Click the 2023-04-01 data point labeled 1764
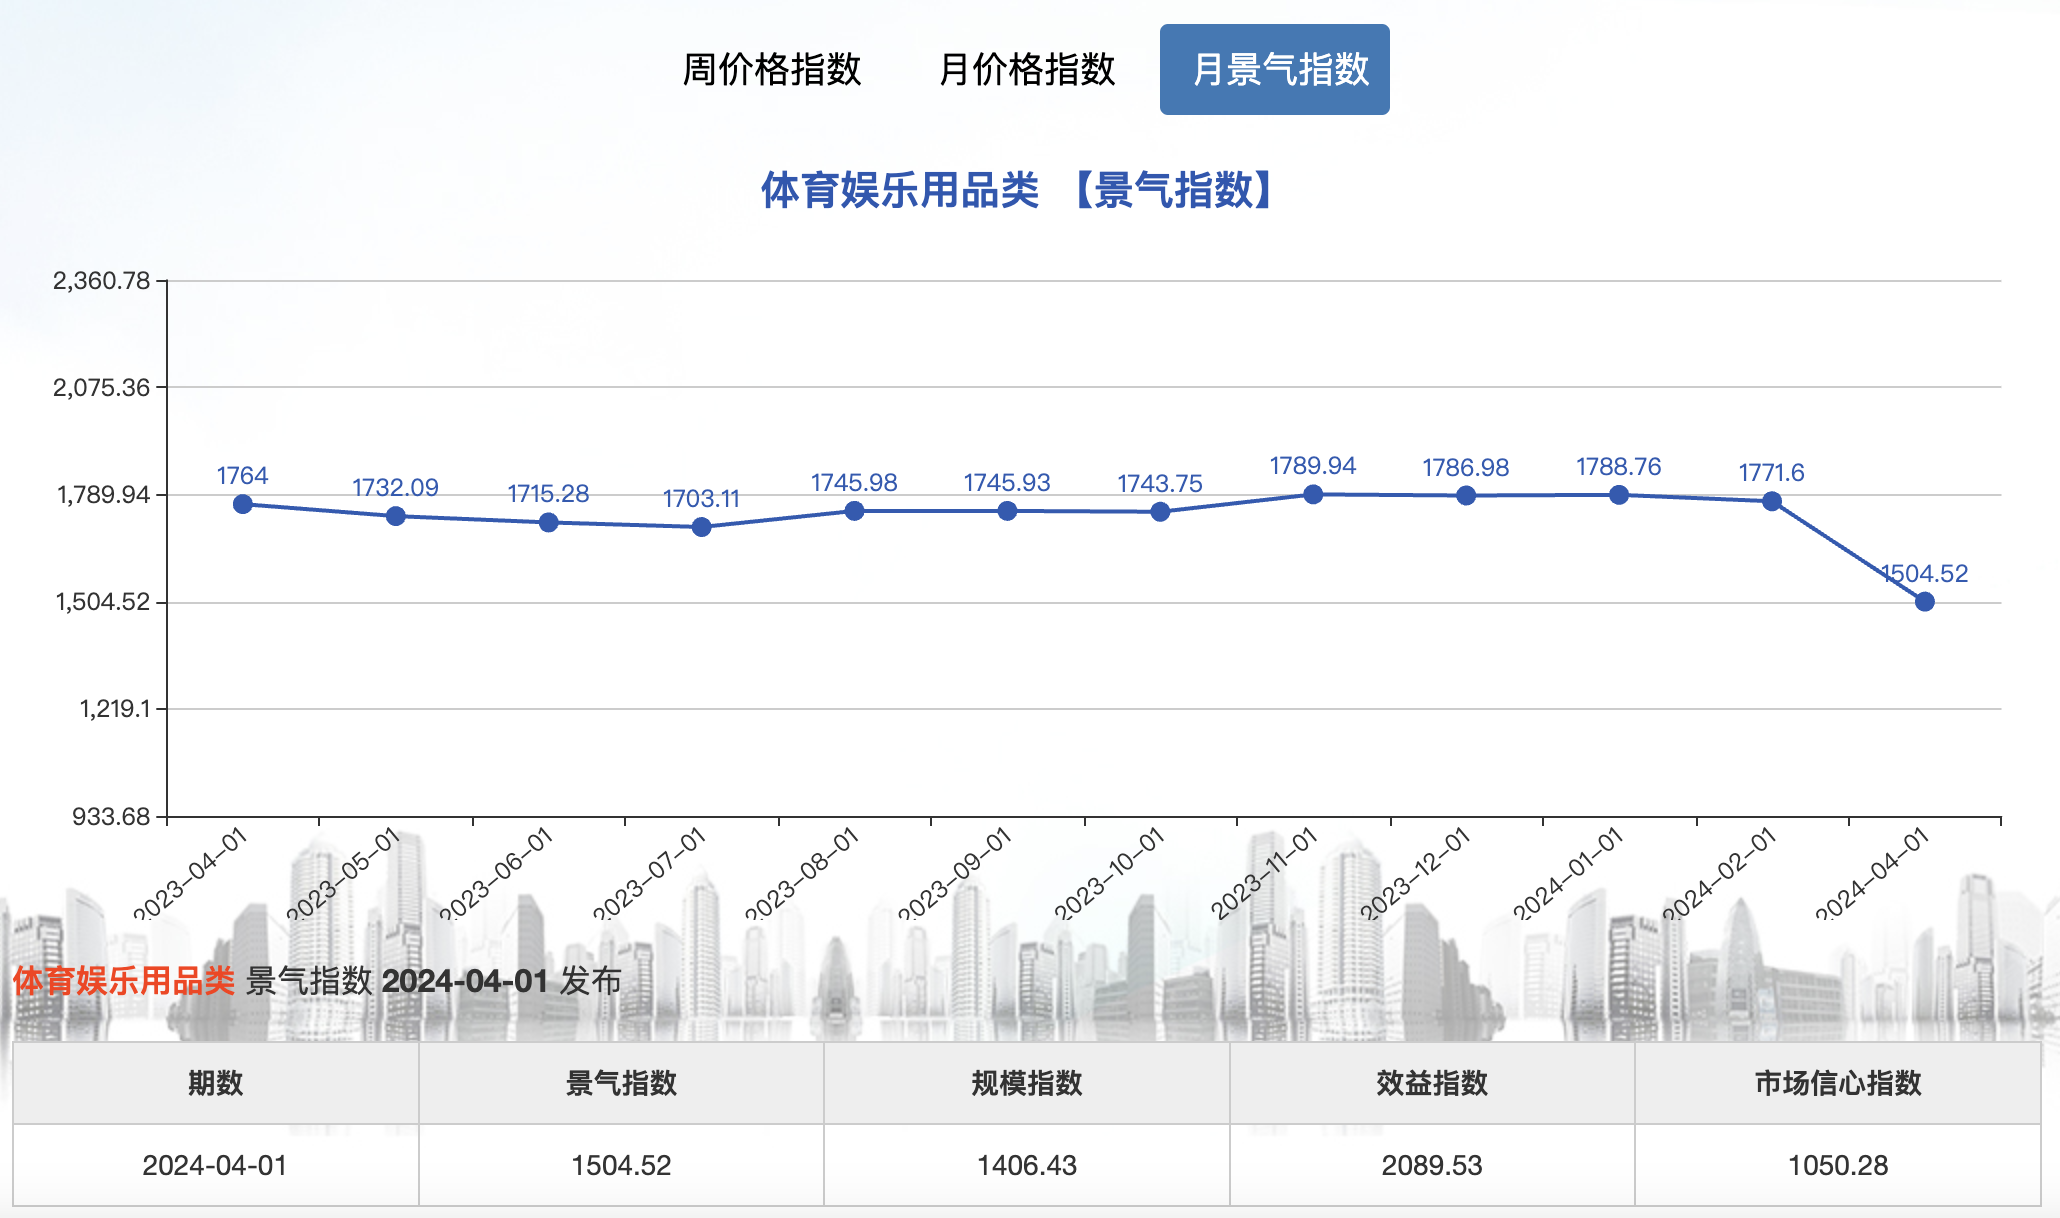This screenshot has width=2060, height=1218. point(243,504)
